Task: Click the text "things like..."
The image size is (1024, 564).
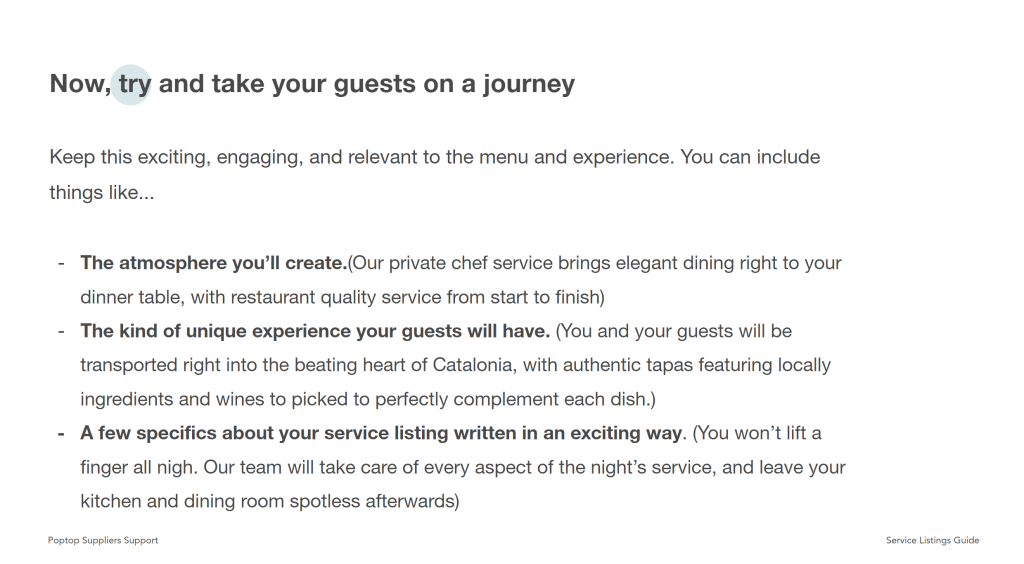Action: [x=102, y=192]
